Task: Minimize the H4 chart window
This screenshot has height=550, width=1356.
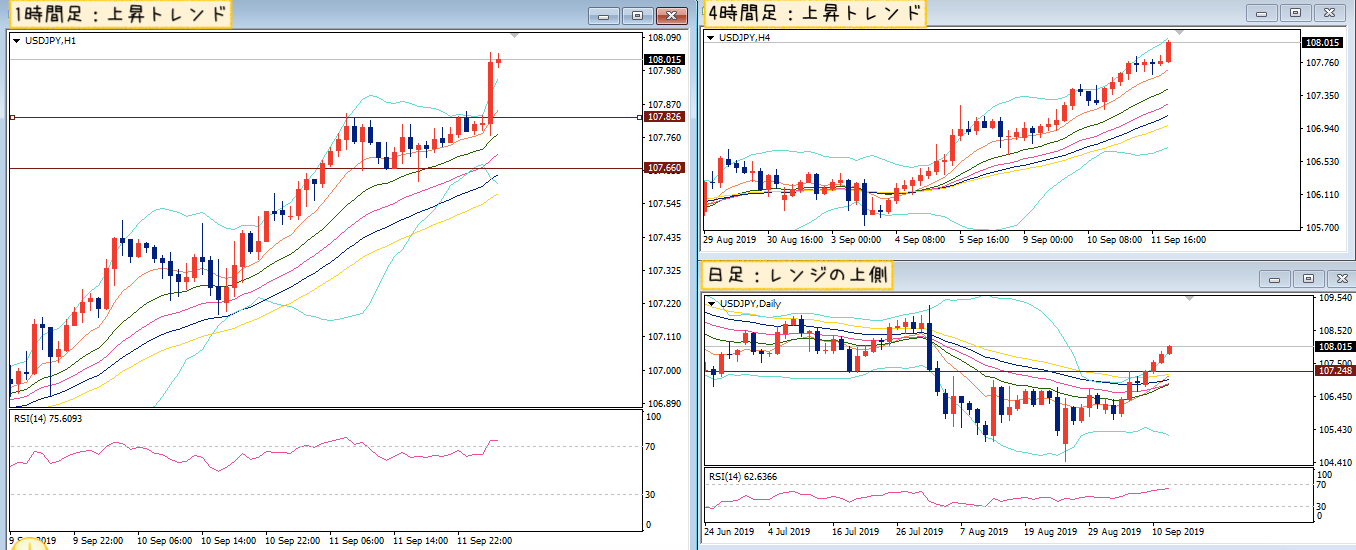Action: [x=1262, y=13]
